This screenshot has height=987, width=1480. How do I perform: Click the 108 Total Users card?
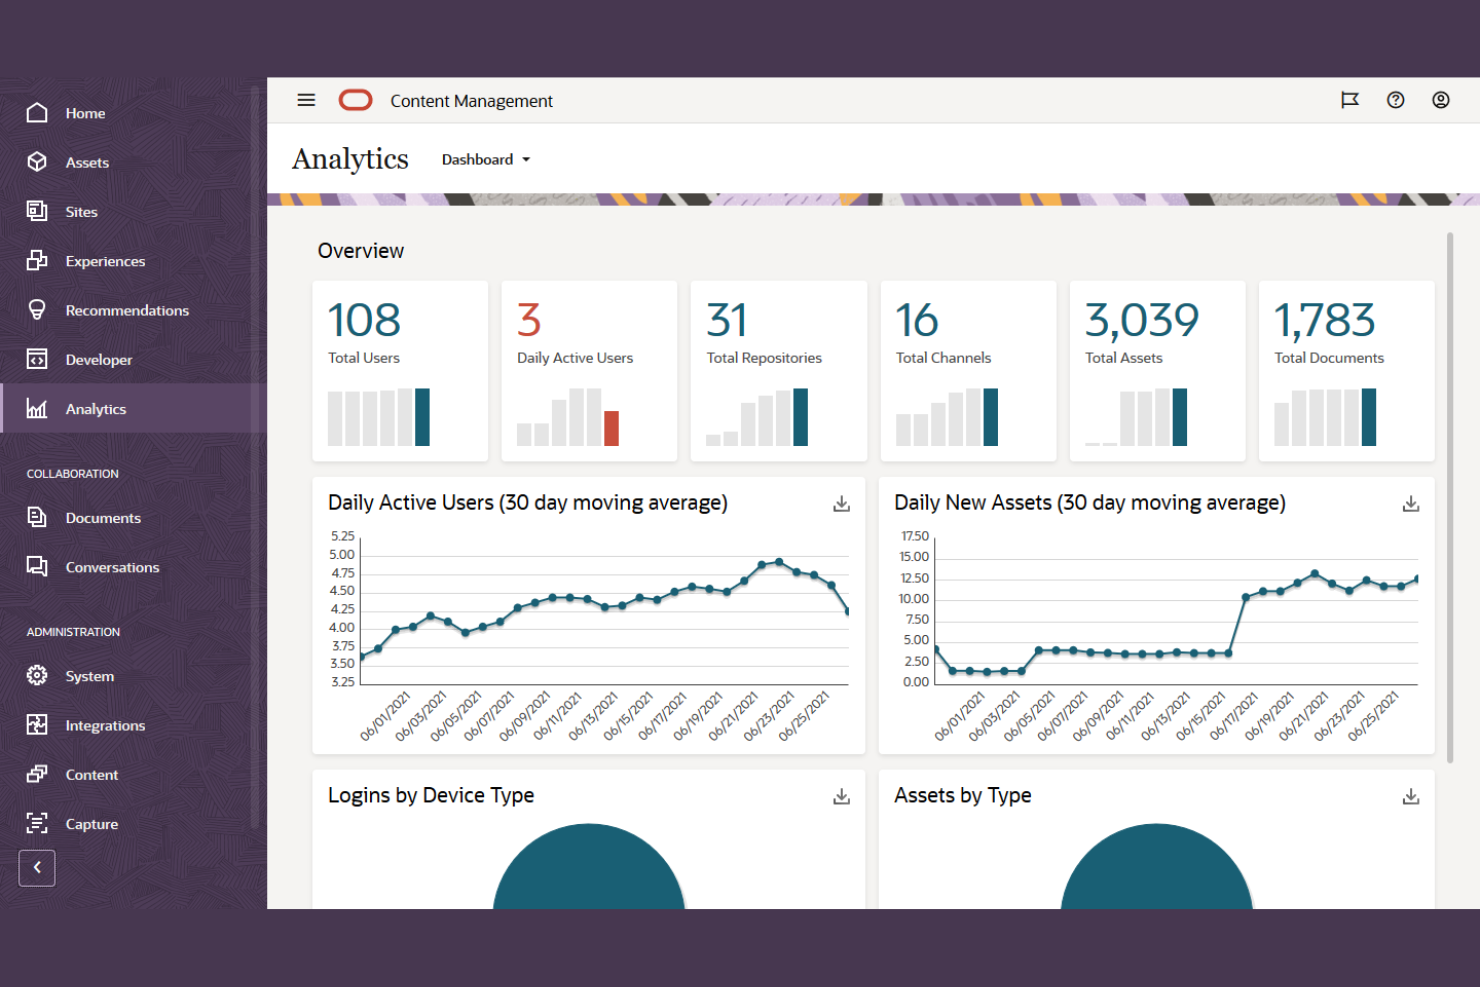point(400,371)
